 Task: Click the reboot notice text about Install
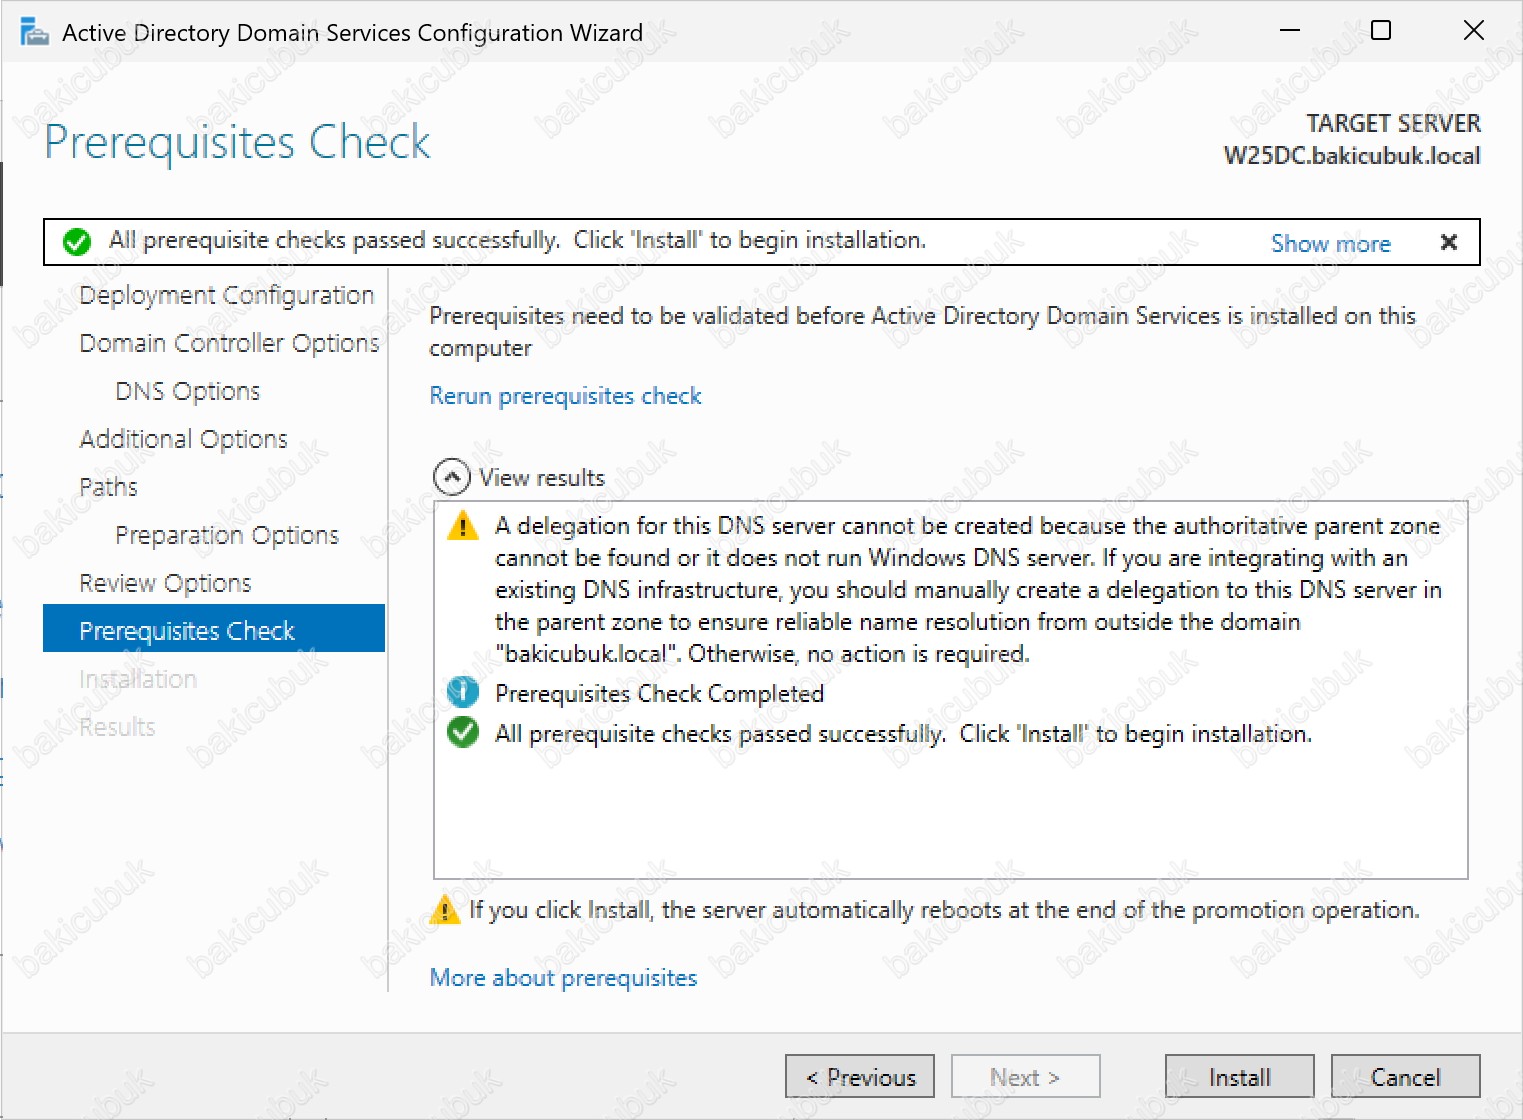944,910
